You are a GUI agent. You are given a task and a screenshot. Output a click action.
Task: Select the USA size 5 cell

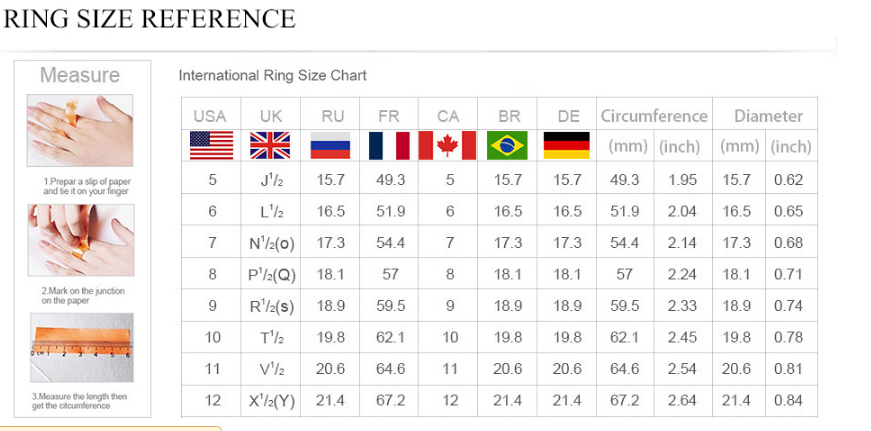tap(212, 179)
